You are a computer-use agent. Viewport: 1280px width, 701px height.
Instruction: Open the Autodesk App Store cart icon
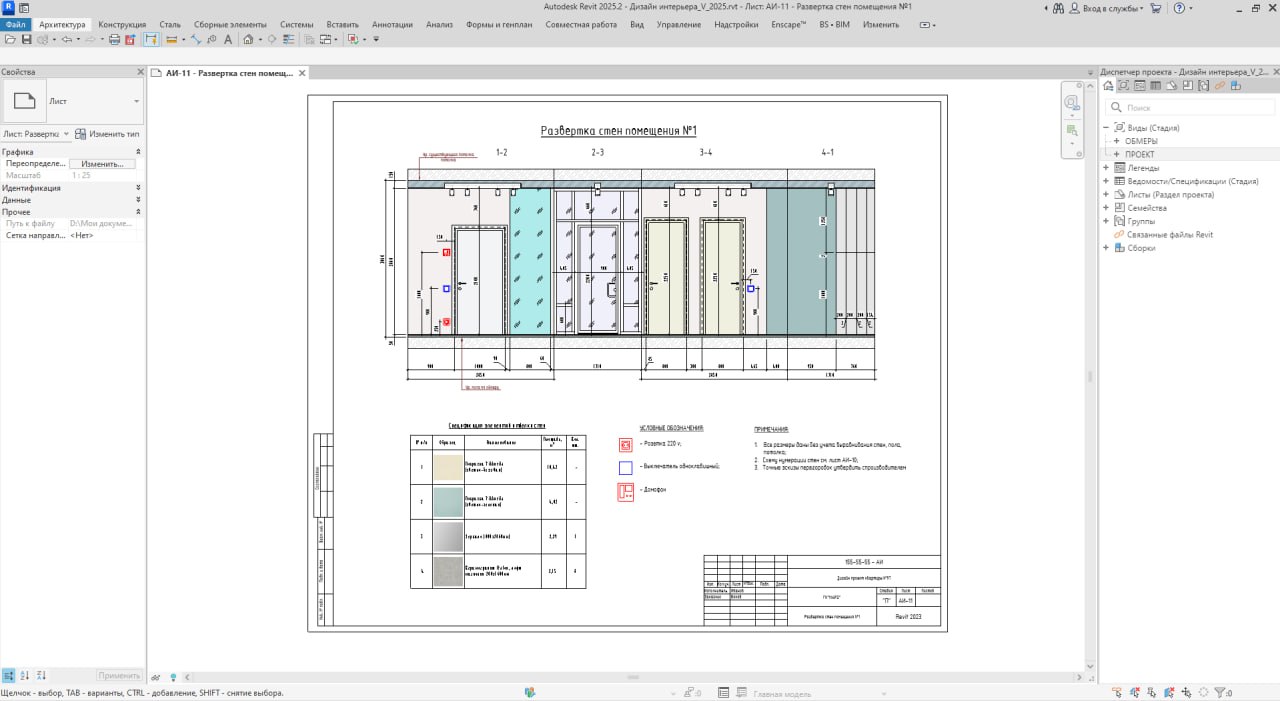point(1156,8)
